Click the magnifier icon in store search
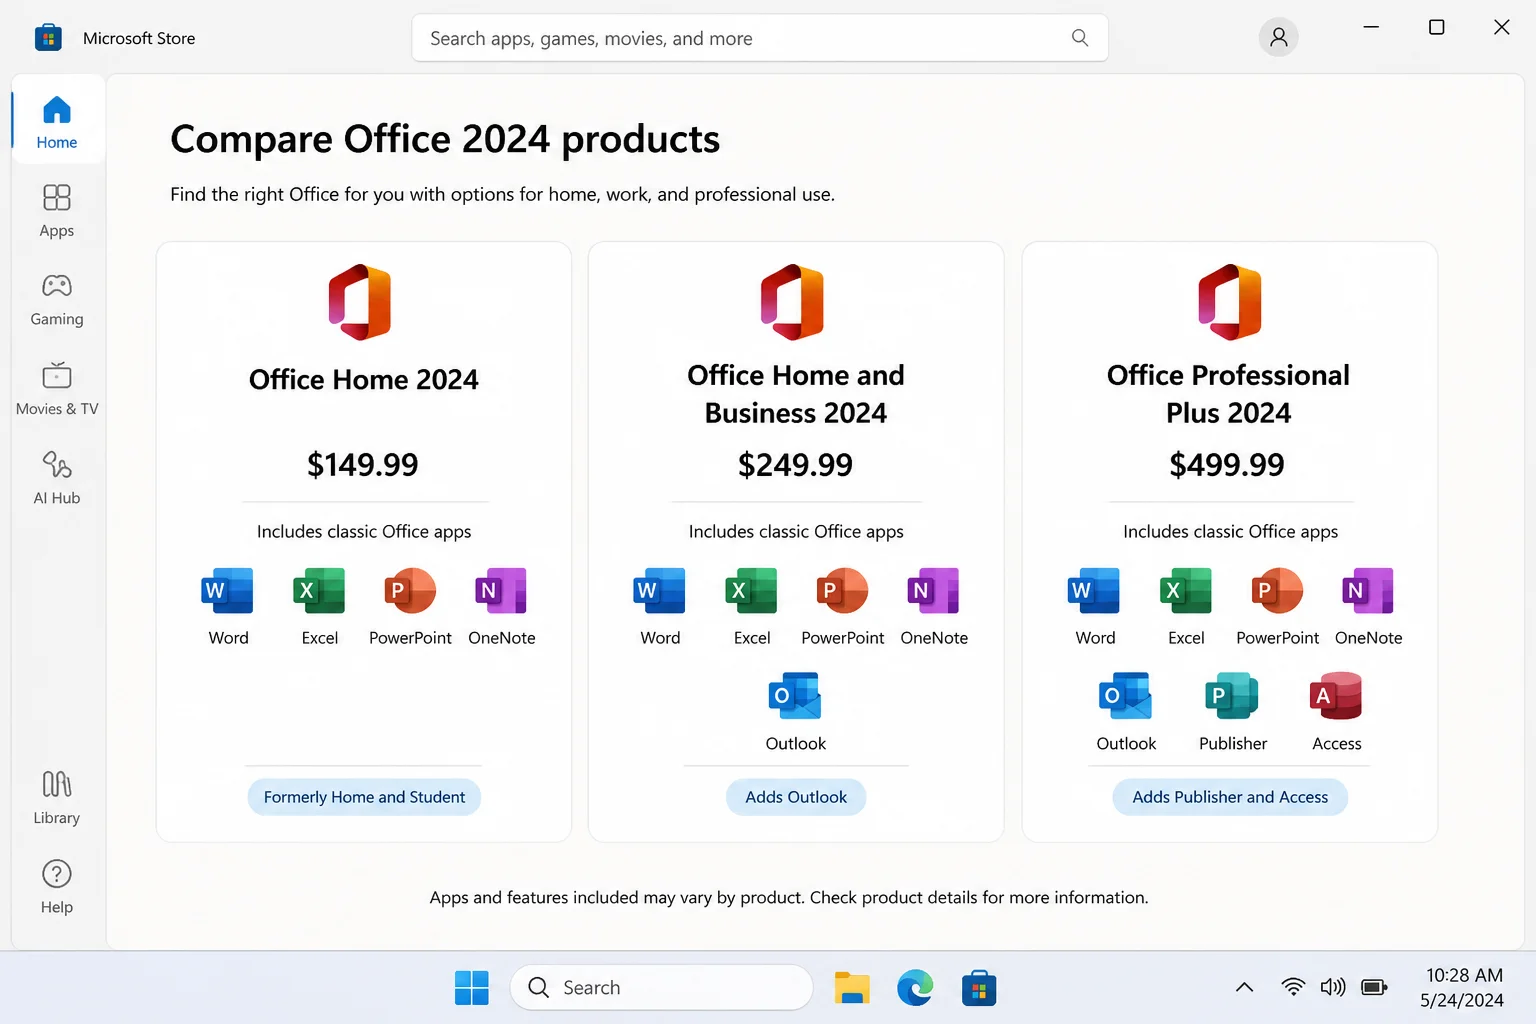The height and width of the screenshot is (1024, 1536). [1080, 38]
